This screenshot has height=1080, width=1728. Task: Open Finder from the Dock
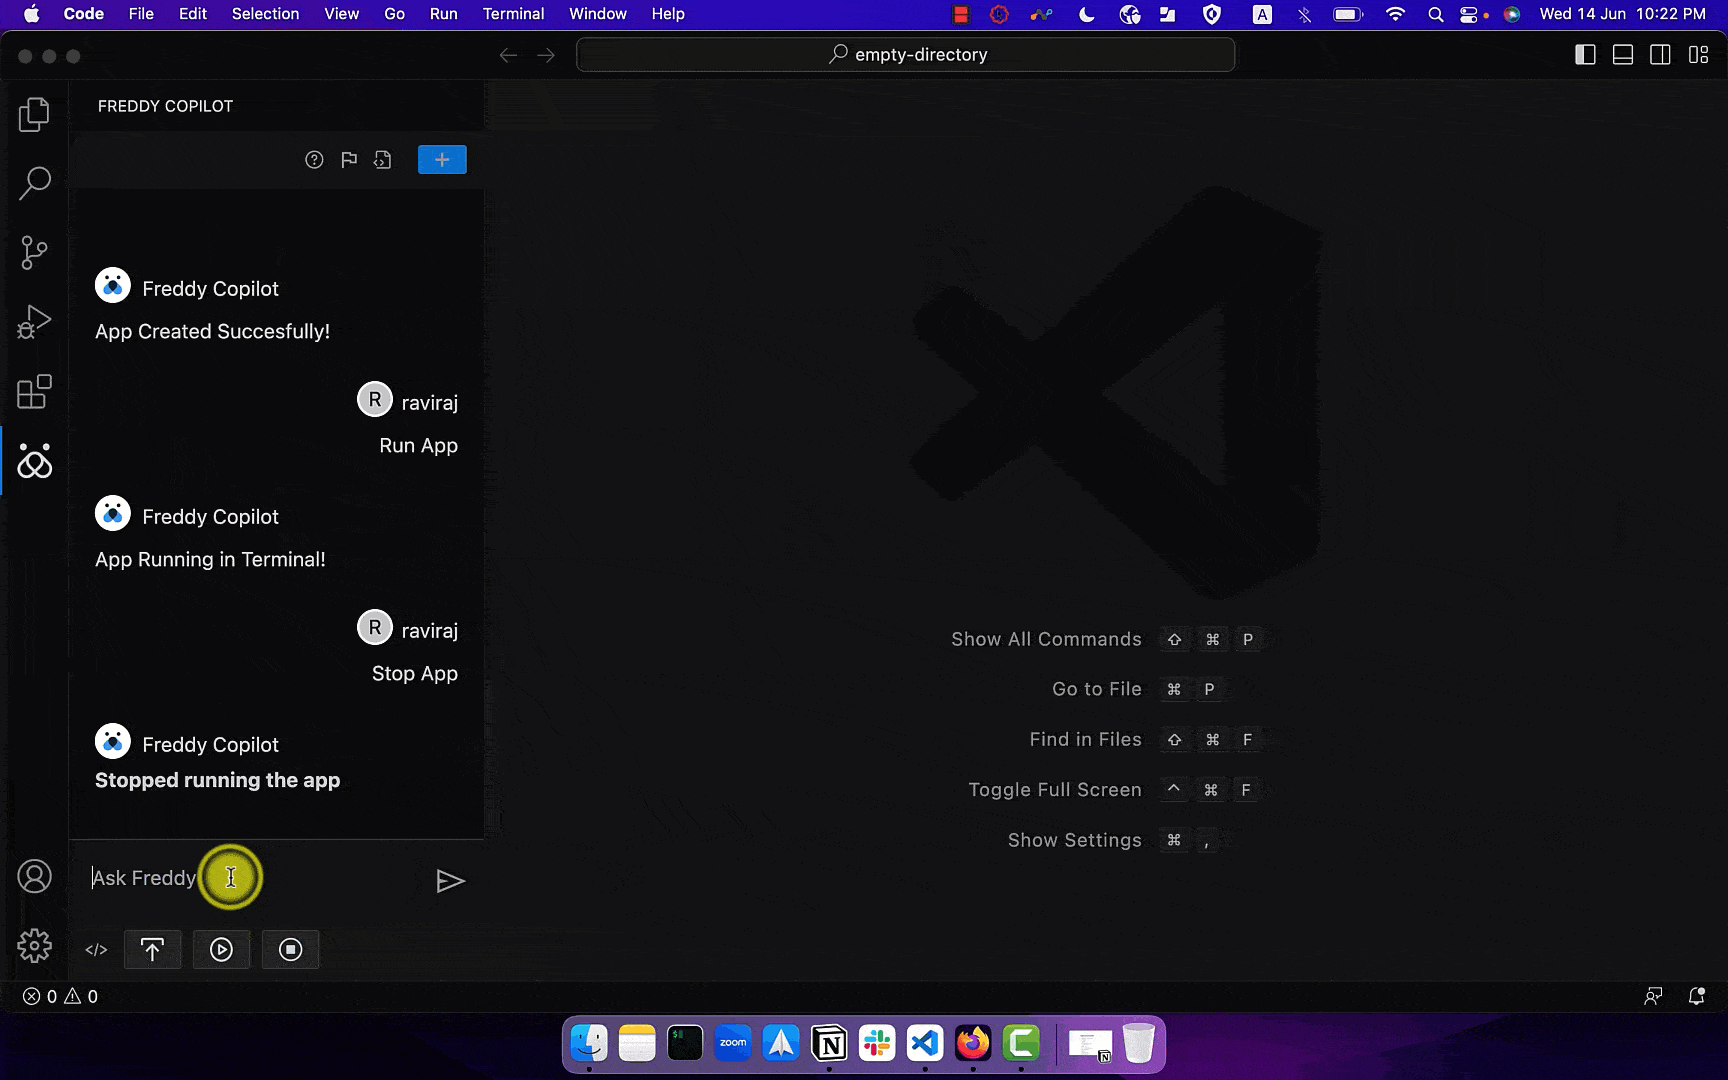[x=589, y=1044]
